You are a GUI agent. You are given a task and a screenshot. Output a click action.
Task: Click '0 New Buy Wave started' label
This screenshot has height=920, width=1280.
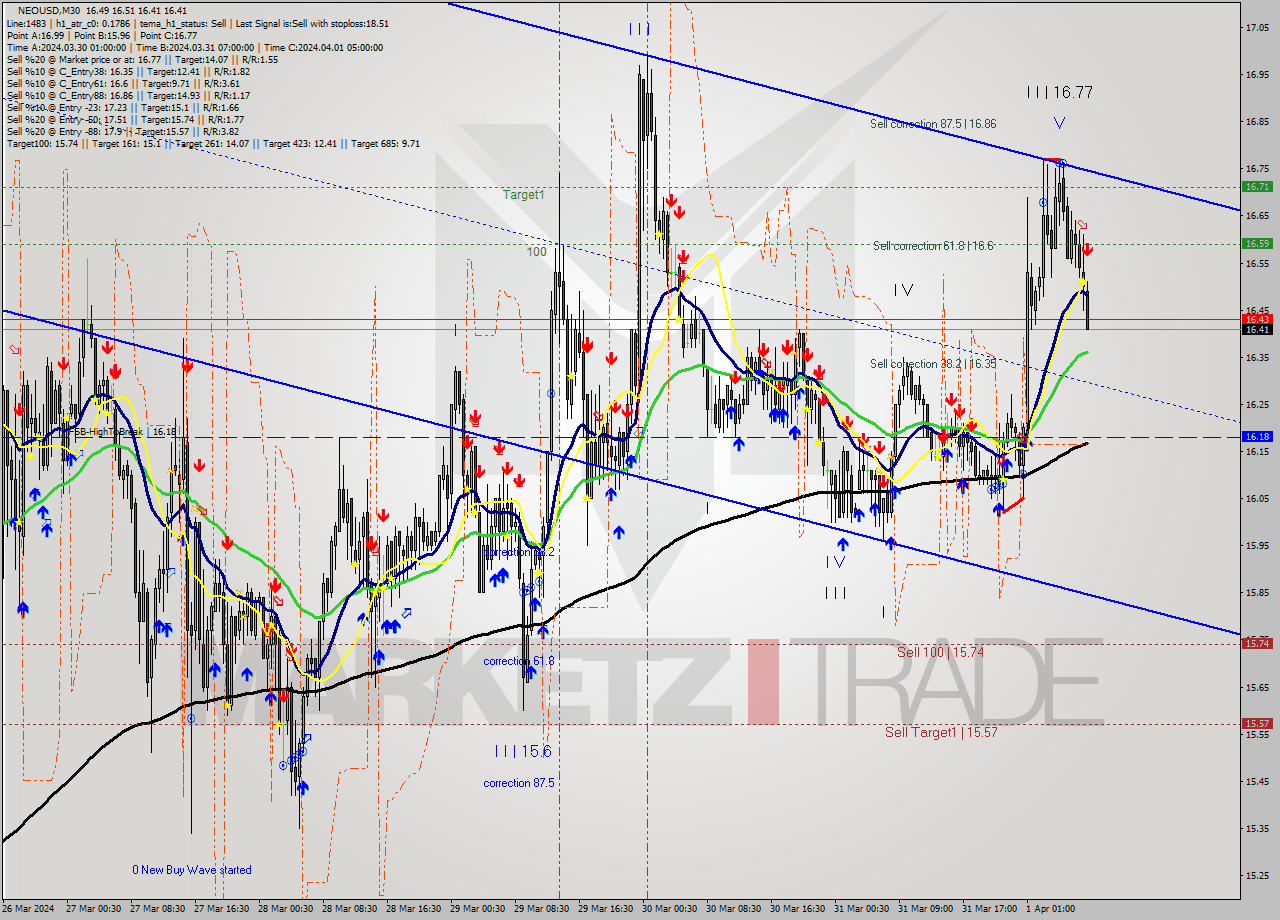point(192,870)
